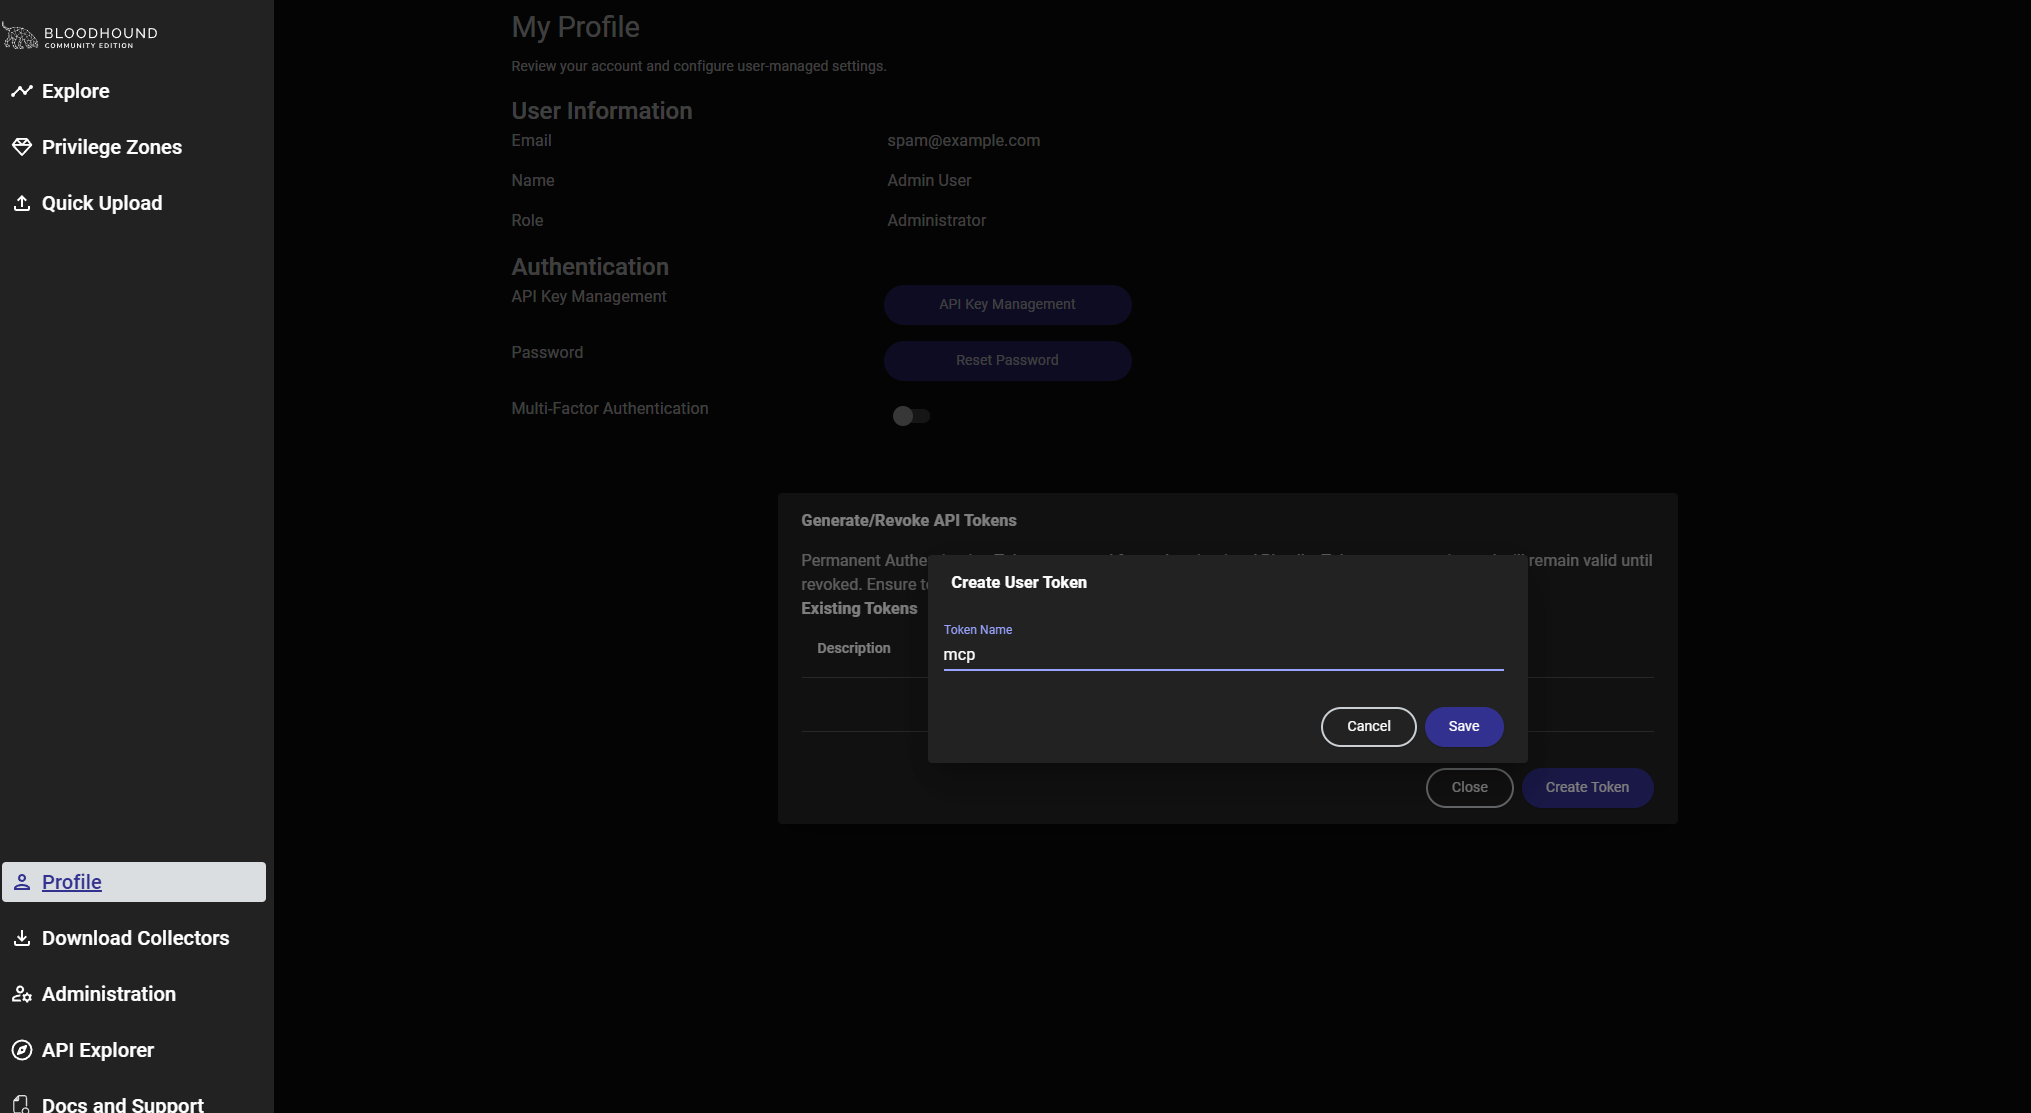Open Administration menu item
The height and width of the screenshot is (1113, 2031).
(108, 994)
